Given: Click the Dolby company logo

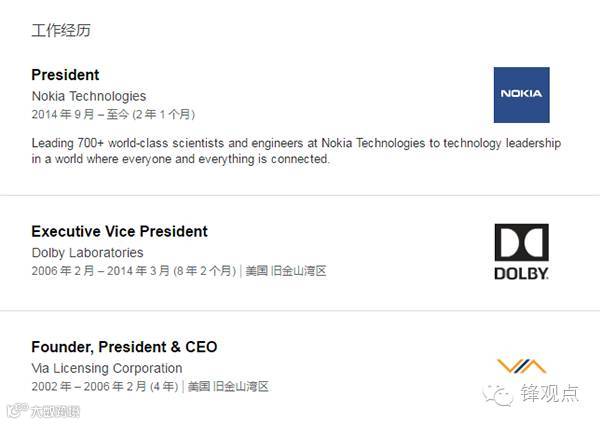Looking at the screenshot, I should click(x=521, y=251).
